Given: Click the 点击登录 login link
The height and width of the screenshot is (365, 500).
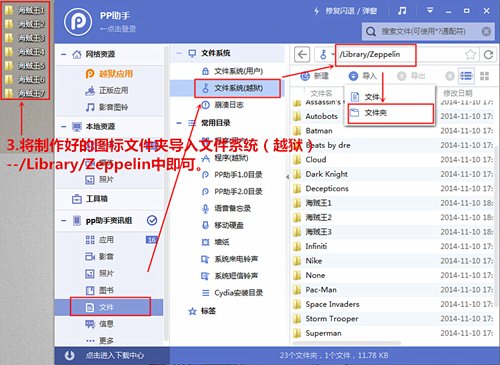Looking at the screenshot, I should pyautogui.click(x=118, y=29).
